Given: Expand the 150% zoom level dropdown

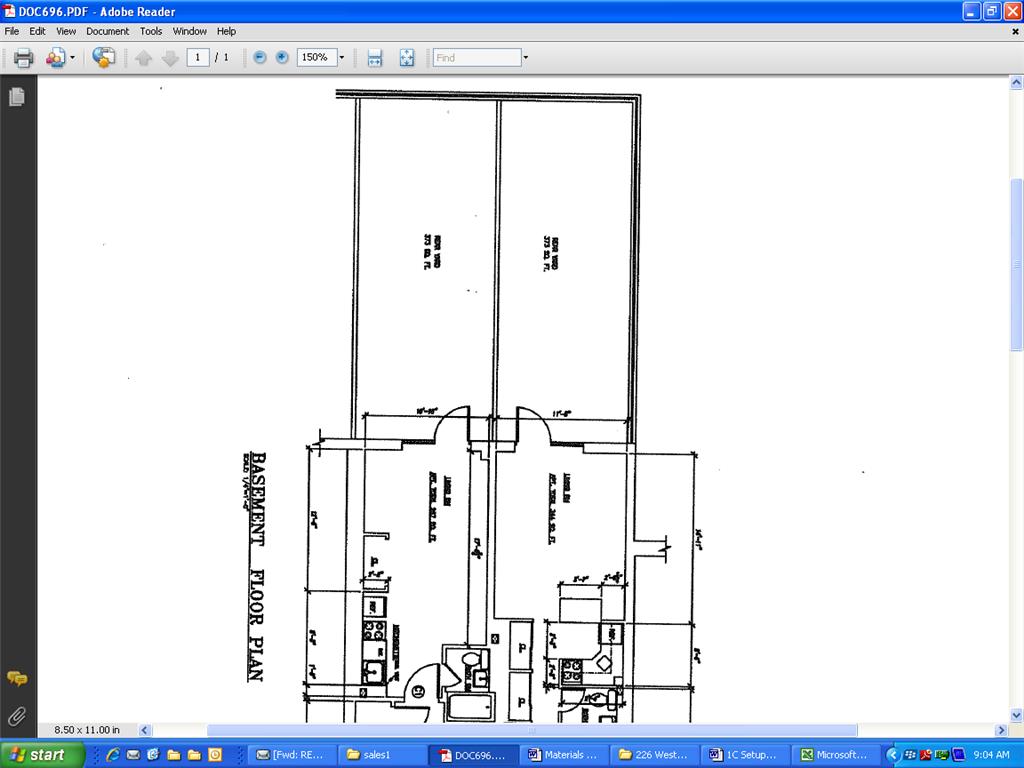Looking at the screenshot, I should pyautogui.click(x=342, y=58).
